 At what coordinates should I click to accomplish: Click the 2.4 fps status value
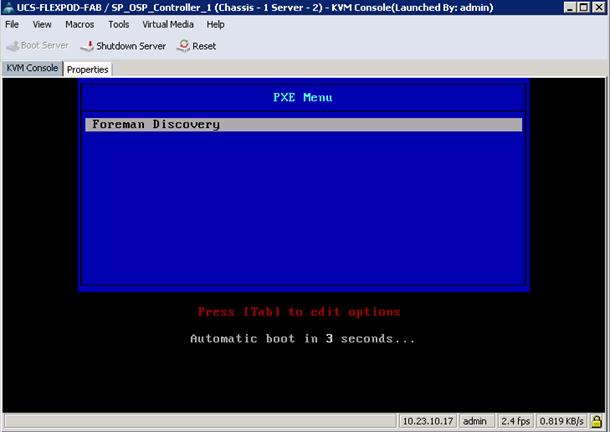(x=515, y=421)
